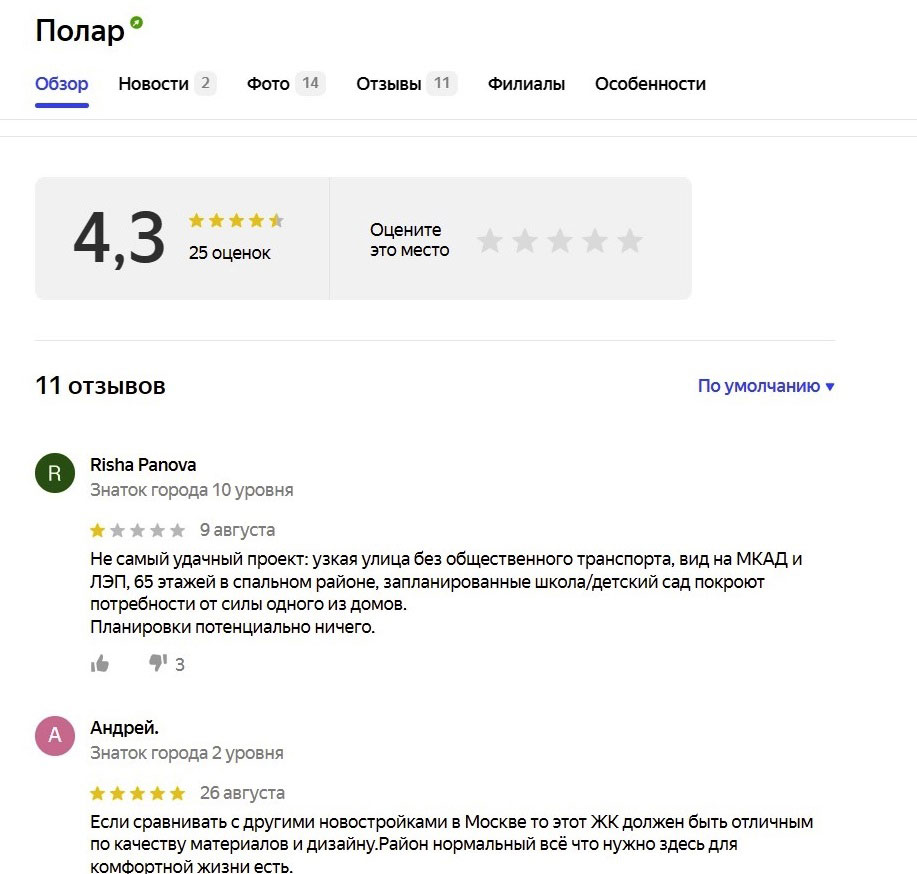Image resolution: width=917 pixels, height=874 pixels.
Task: Click the green verified badge next to Полар
Action: (x=136, y=23)
